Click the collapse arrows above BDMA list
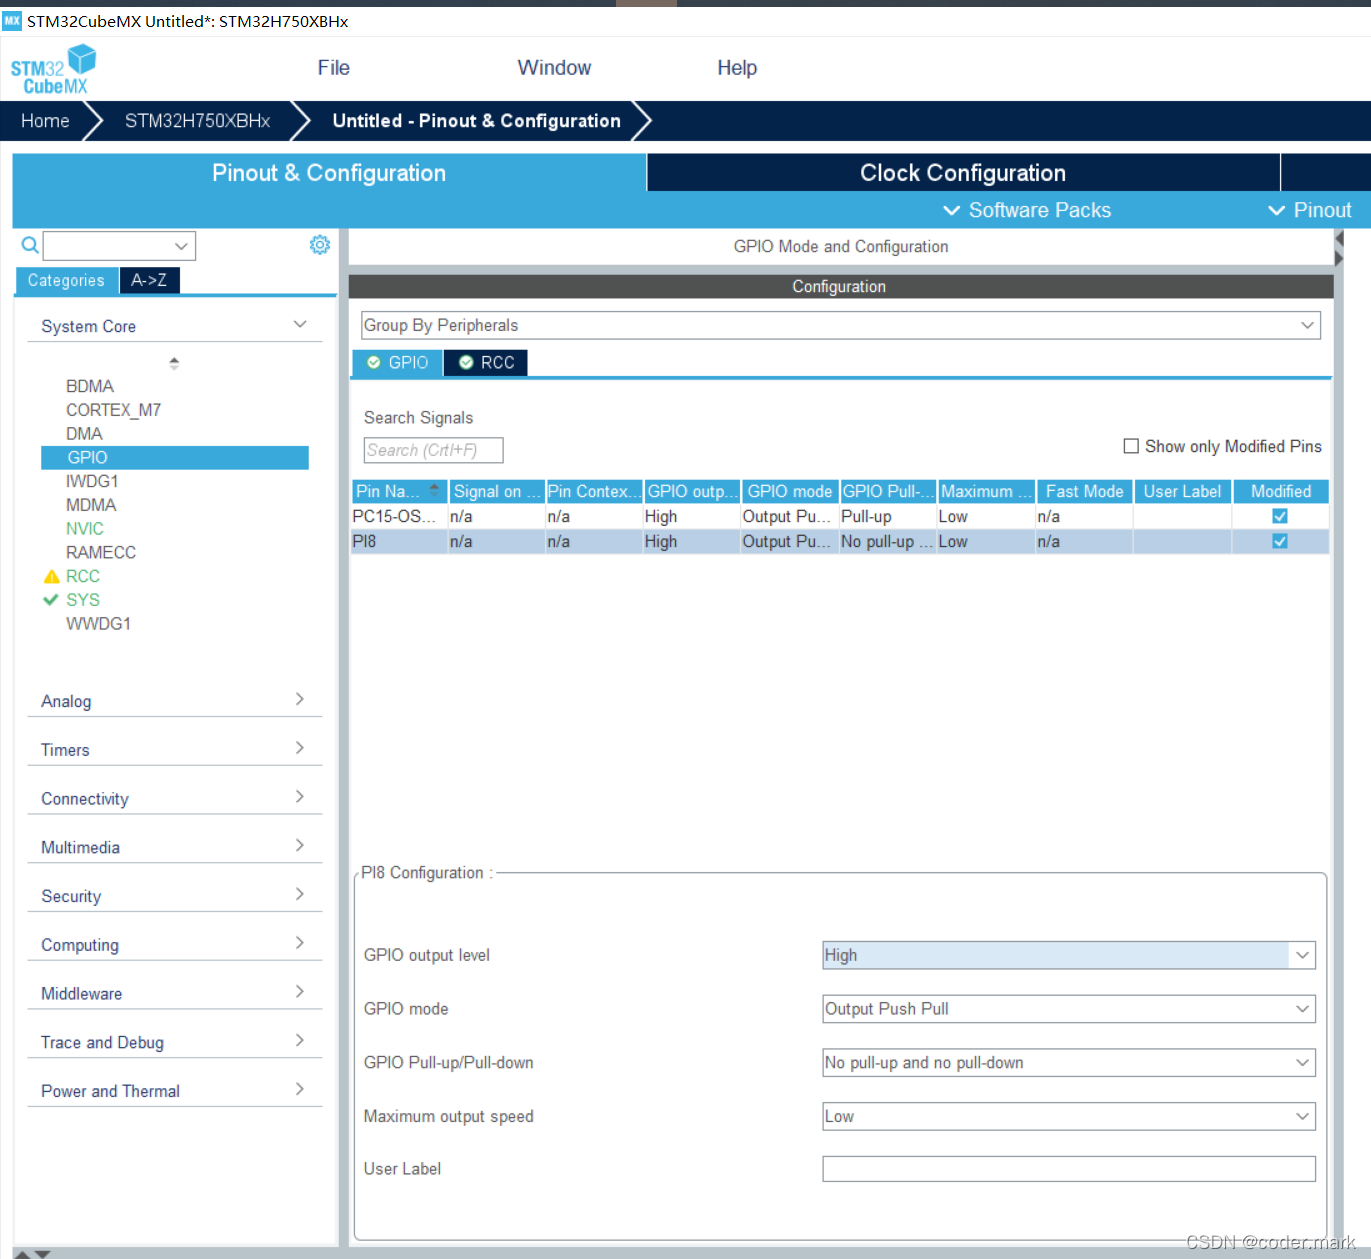This screenshot has height=1259, width=1371. [174, 363]
